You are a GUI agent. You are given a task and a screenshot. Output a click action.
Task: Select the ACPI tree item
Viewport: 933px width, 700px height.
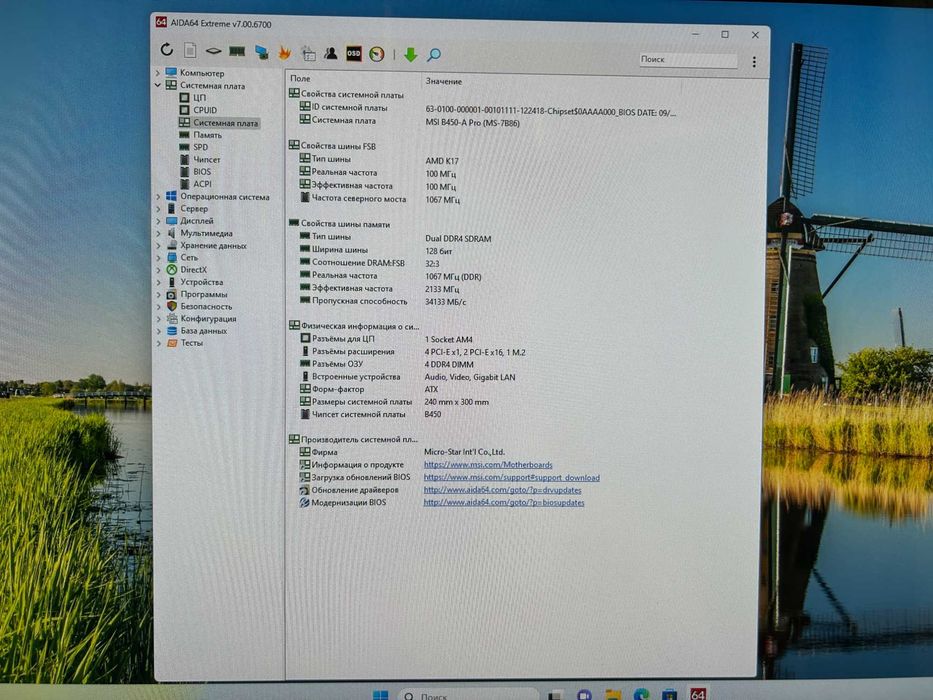click(195, 184)
